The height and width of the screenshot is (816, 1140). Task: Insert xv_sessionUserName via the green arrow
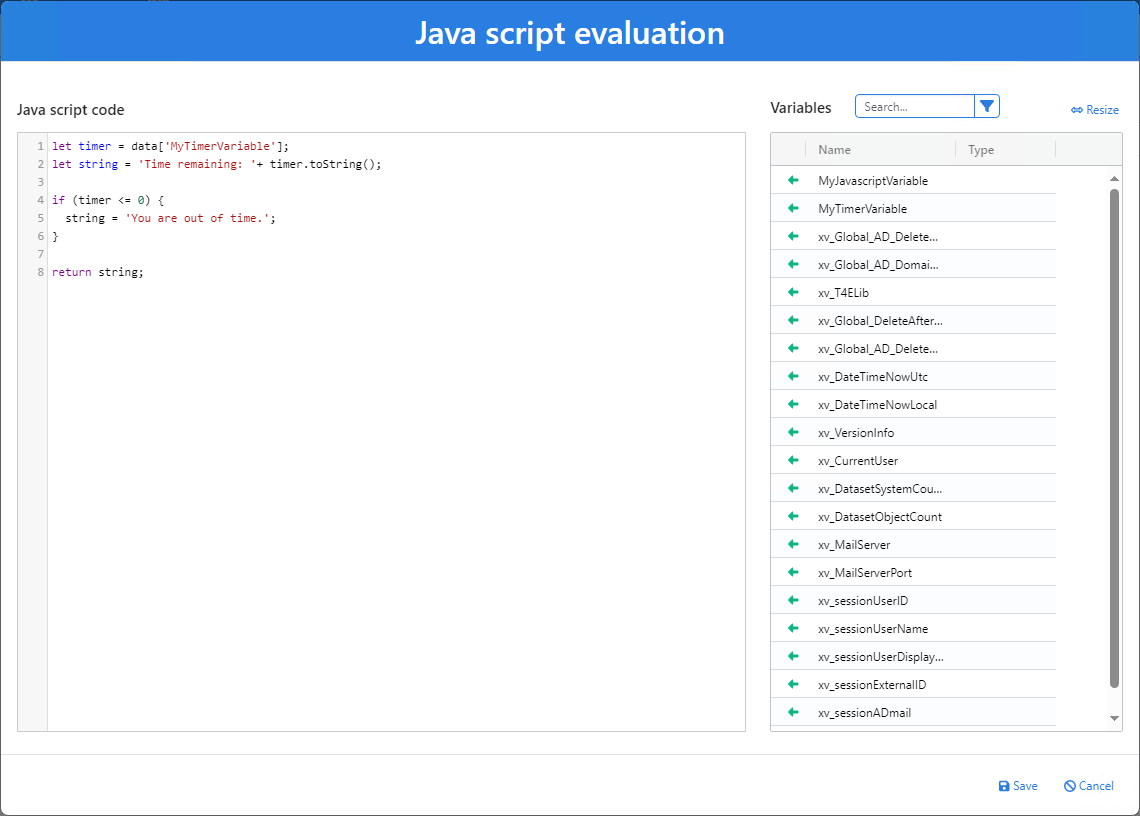(x=795, y=628)
